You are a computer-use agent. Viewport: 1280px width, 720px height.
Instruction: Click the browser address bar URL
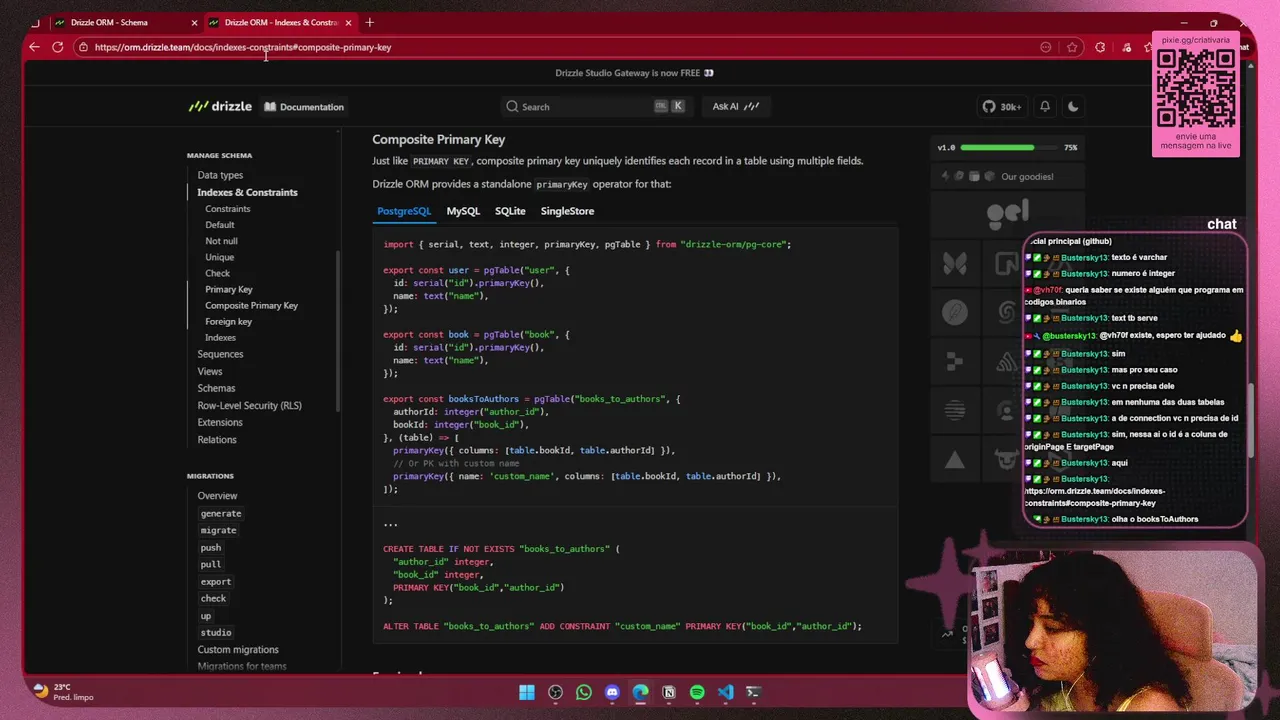pyautogui.click(x=243, y=47)
